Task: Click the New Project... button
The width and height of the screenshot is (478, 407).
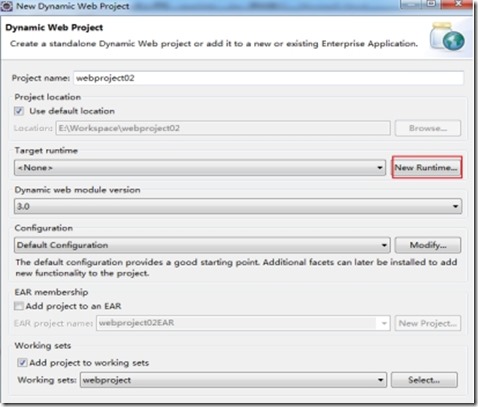Action: [428, 323]
